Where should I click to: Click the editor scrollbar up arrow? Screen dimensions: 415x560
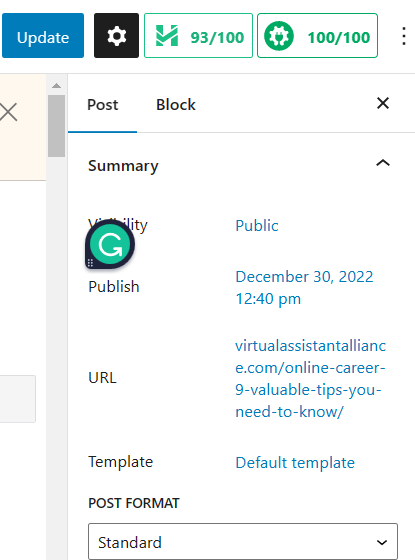(x=56, y=86)
